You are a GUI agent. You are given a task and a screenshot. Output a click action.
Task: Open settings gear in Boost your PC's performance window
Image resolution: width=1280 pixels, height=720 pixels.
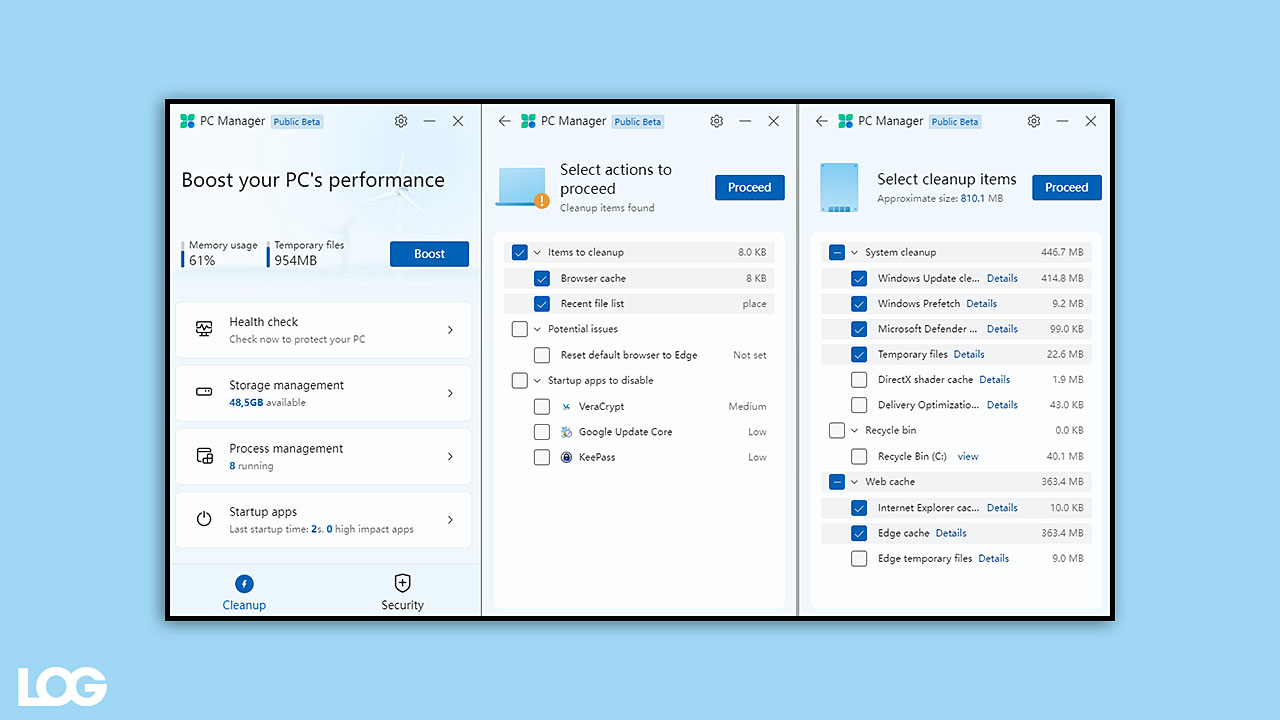401,121
